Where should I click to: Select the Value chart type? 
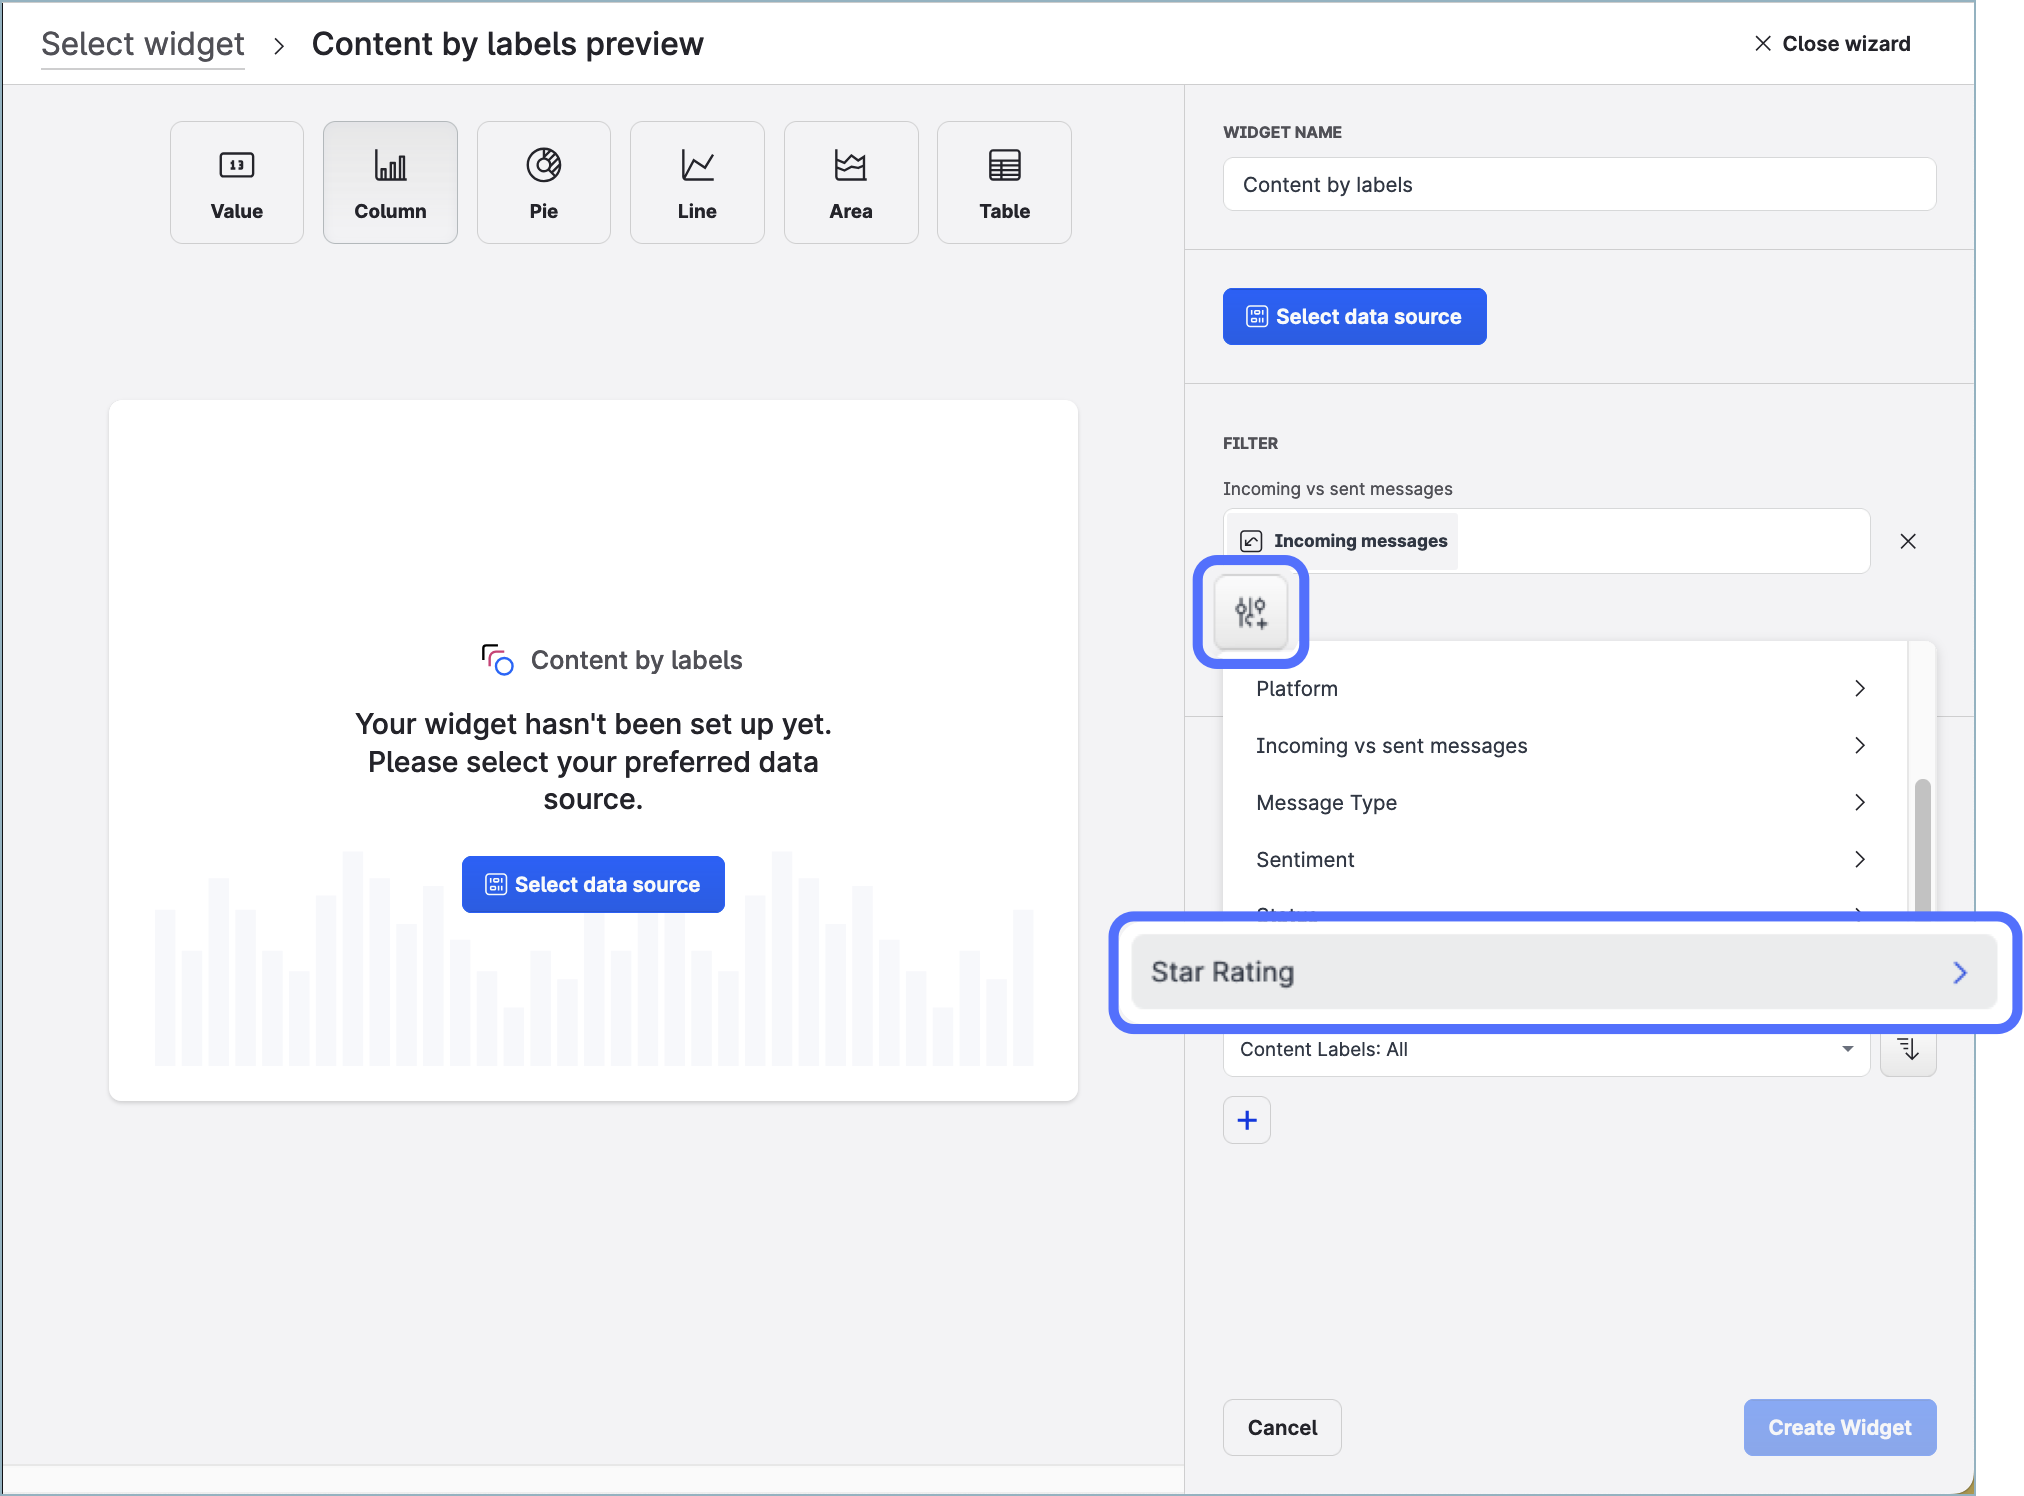[237, 182]
